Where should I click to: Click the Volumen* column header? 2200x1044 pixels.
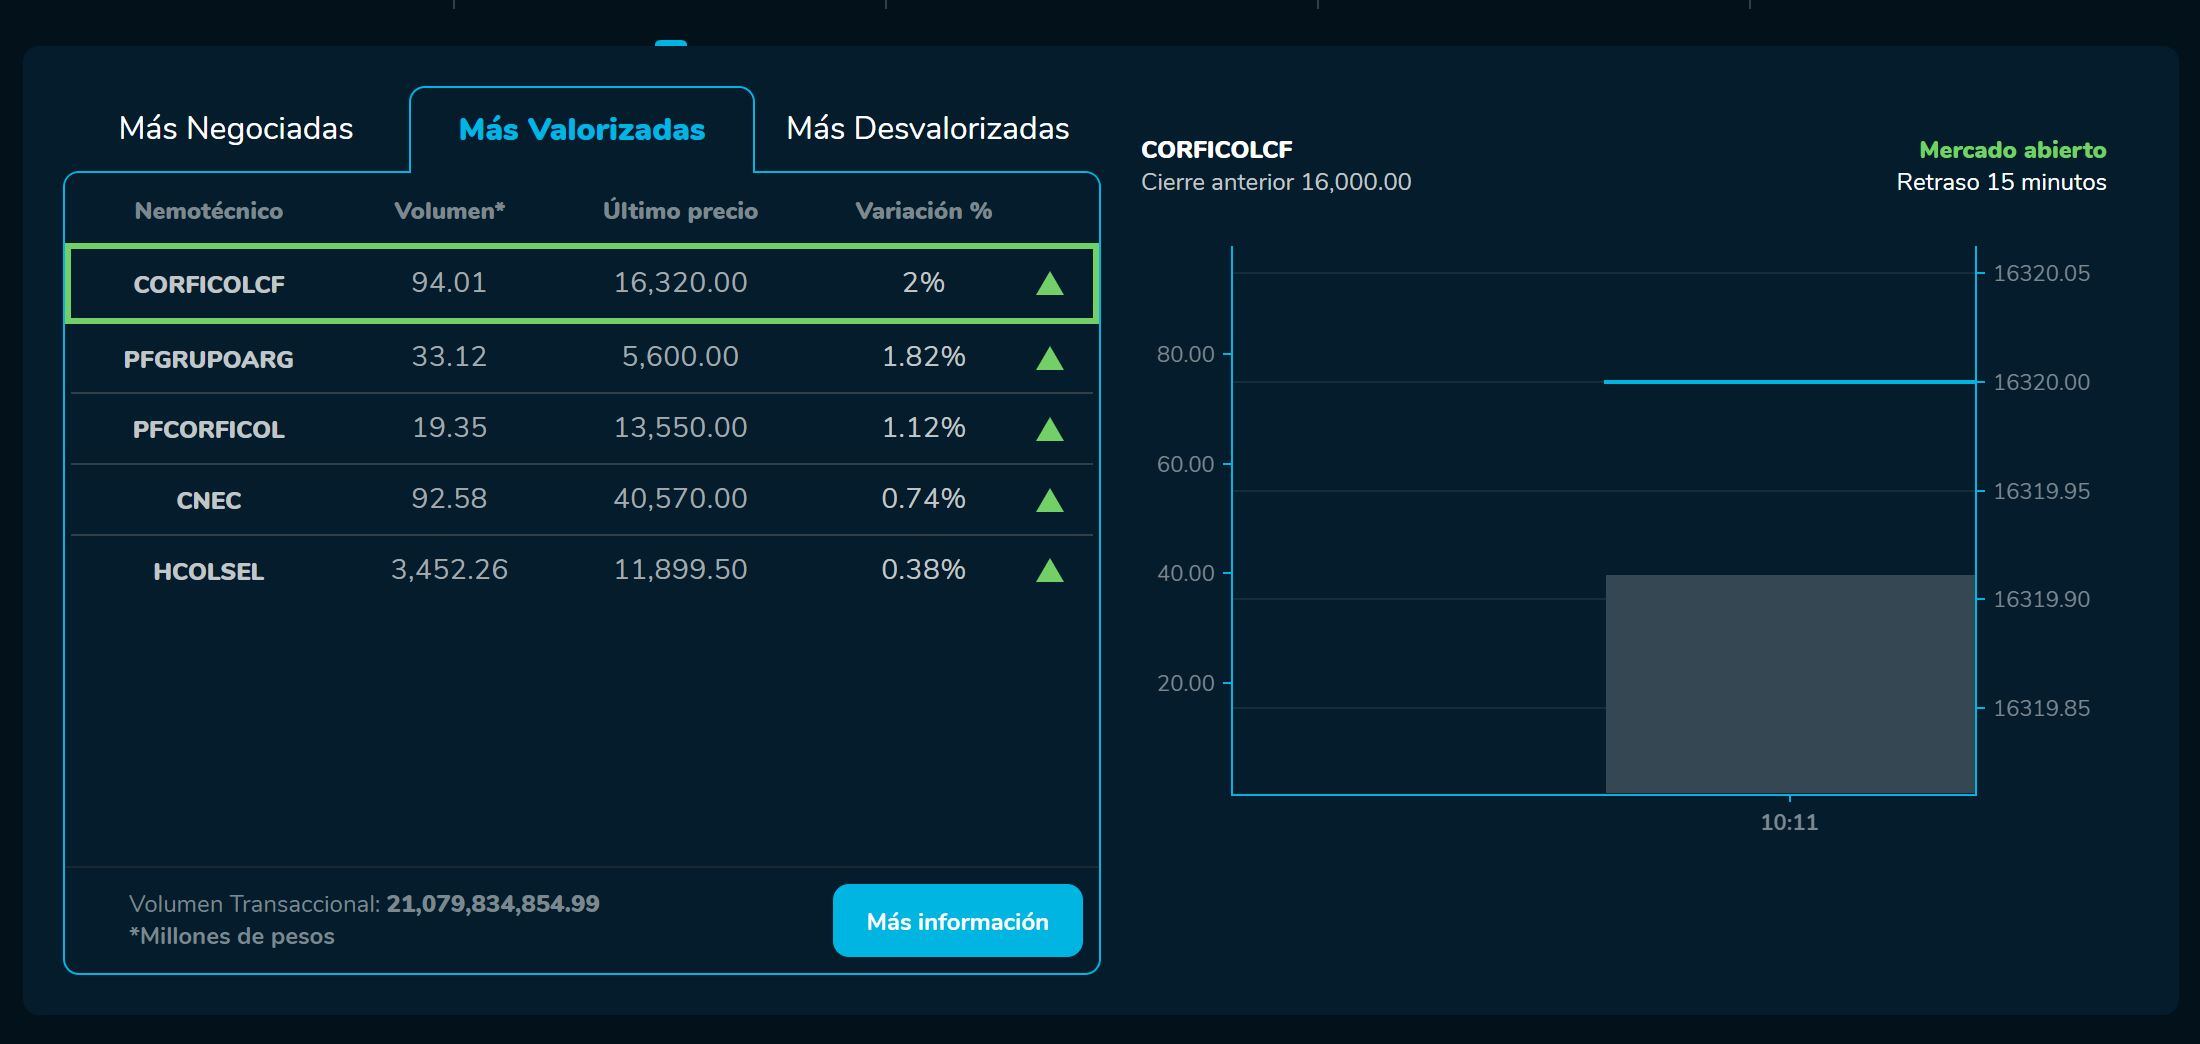click(x=449, y=211)
